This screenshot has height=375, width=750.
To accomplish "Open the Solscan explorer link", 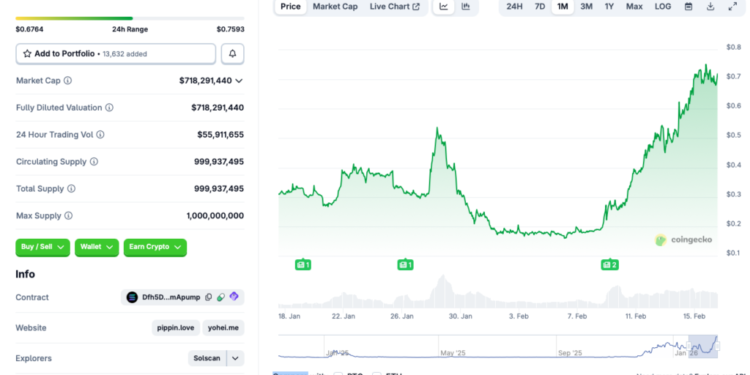I will click(207, 358).
